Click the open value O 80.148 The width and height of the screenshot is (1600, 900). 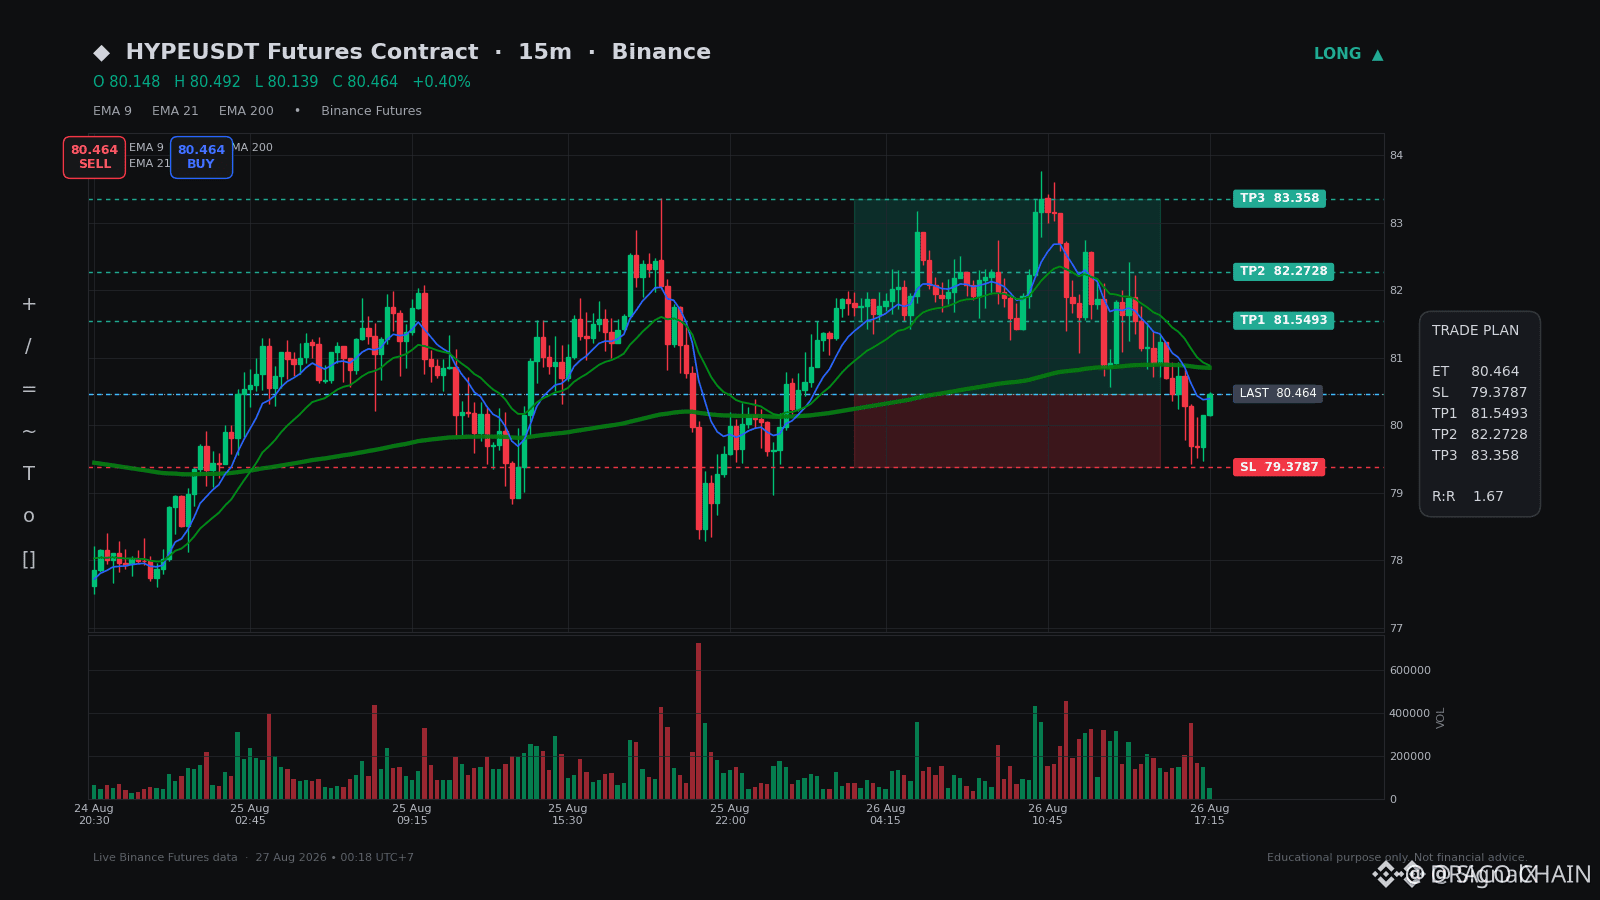[127, 82]
